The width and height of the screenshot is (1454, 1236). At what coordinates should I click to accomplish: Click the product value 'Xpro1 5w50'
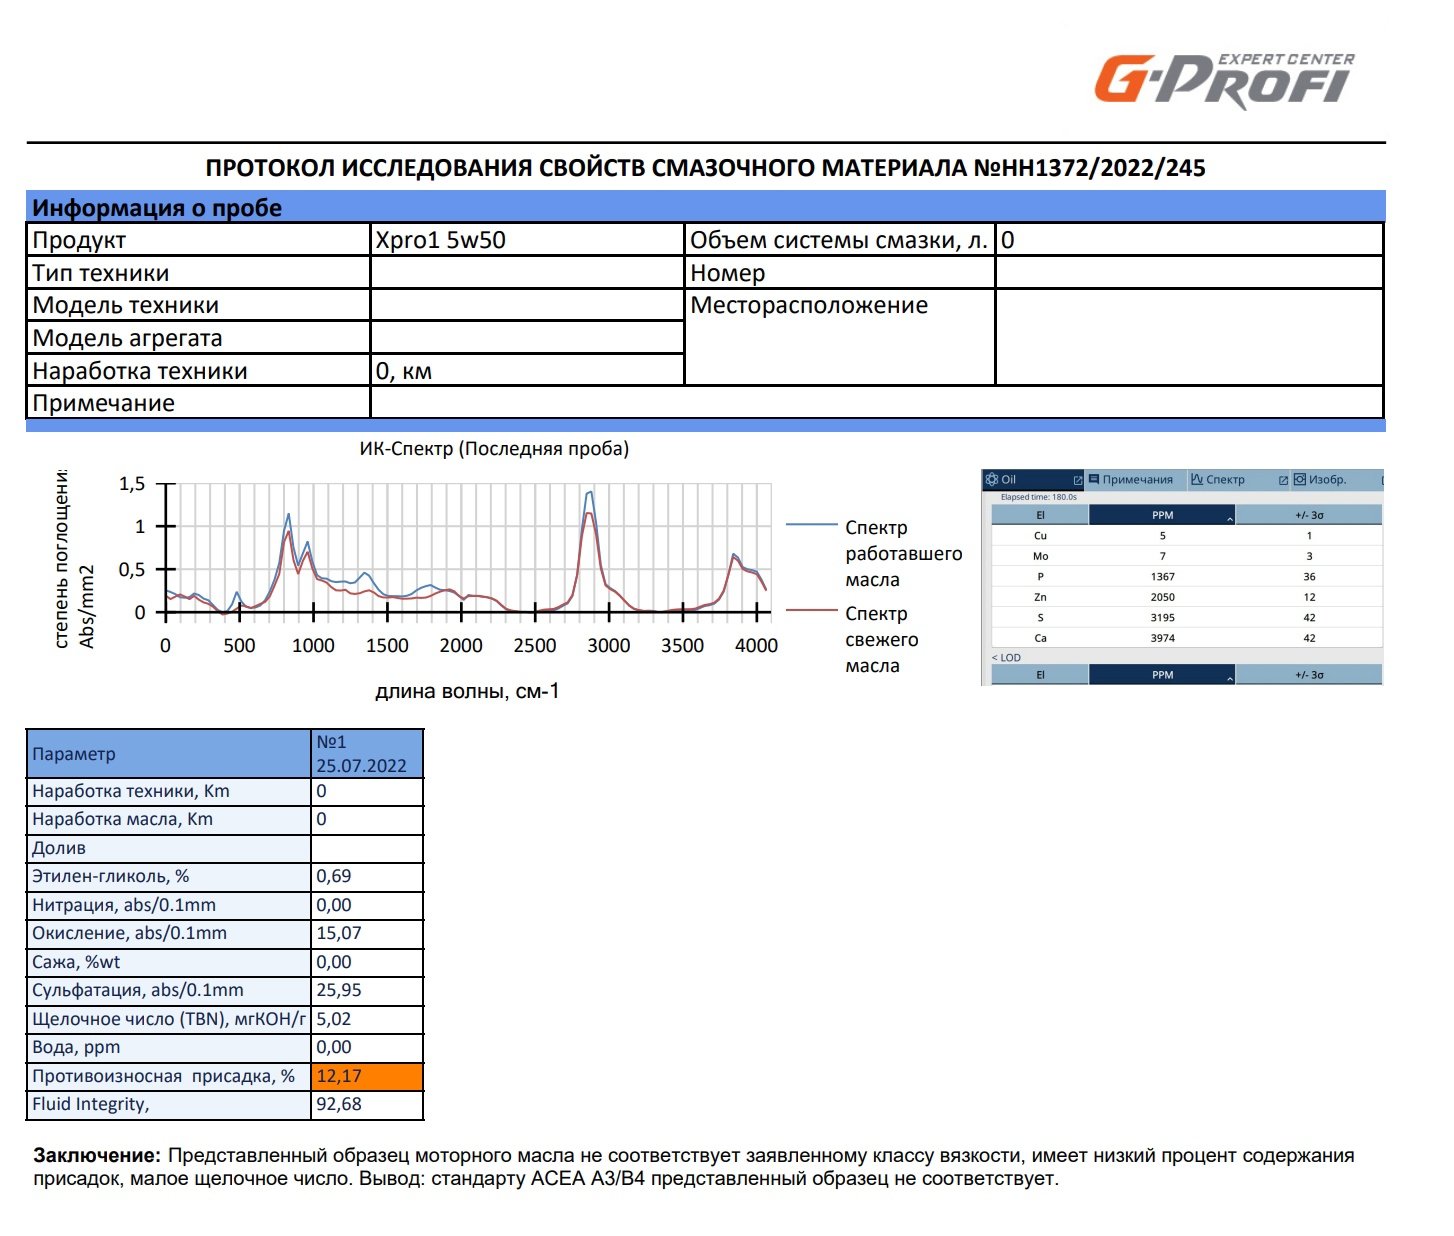pos(441,240)
